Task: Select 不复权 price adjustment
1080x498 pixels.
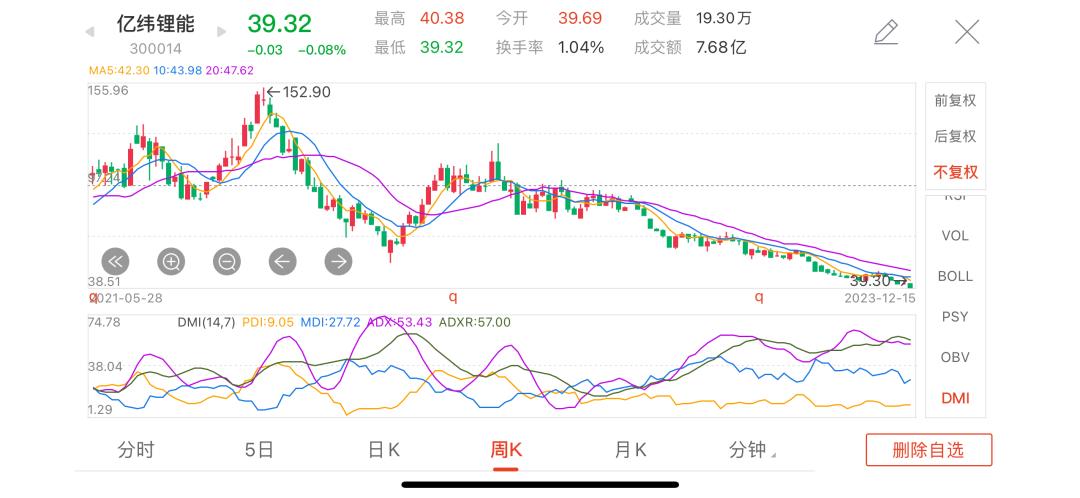Action: [x=955, y=172]
